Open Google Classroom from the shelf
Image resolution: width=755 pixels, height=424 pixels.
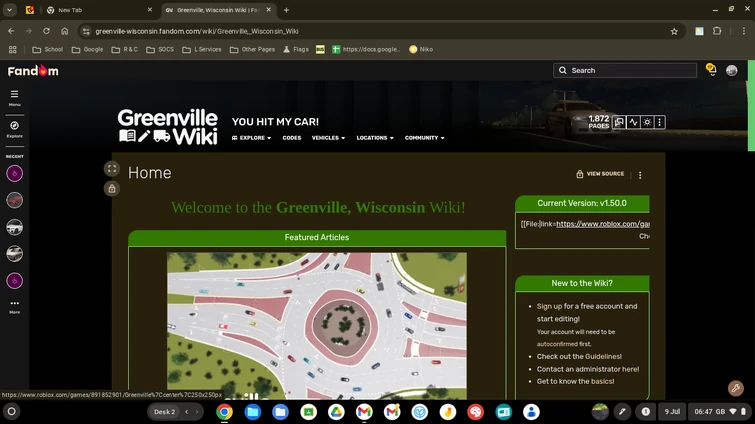308,412
